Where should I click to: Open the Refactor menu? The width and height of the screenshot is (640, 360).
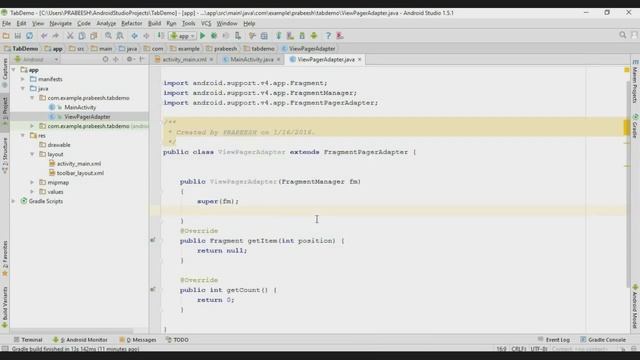coord(131,24)
